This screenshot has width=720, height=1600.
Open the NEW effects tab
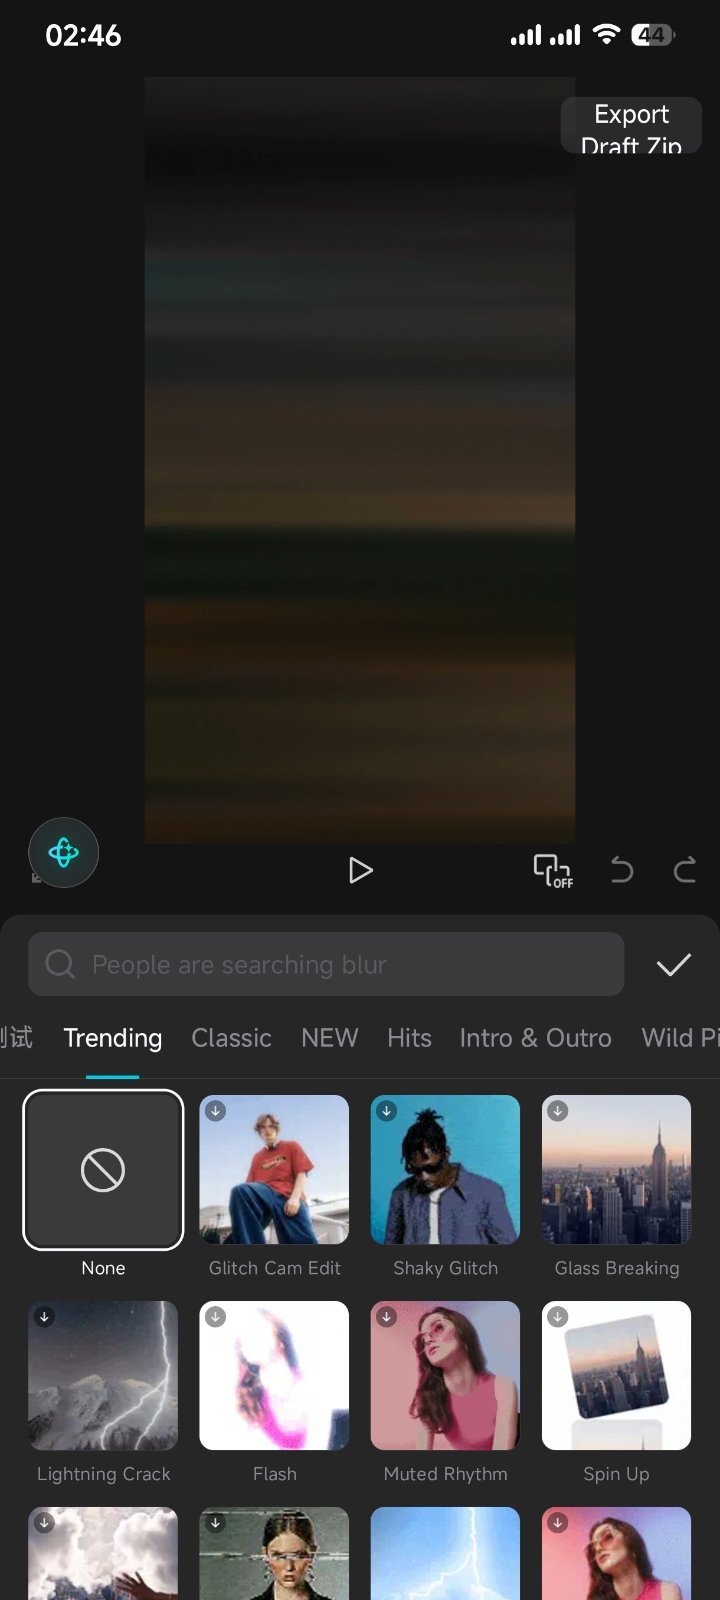tap(329, 1038)
